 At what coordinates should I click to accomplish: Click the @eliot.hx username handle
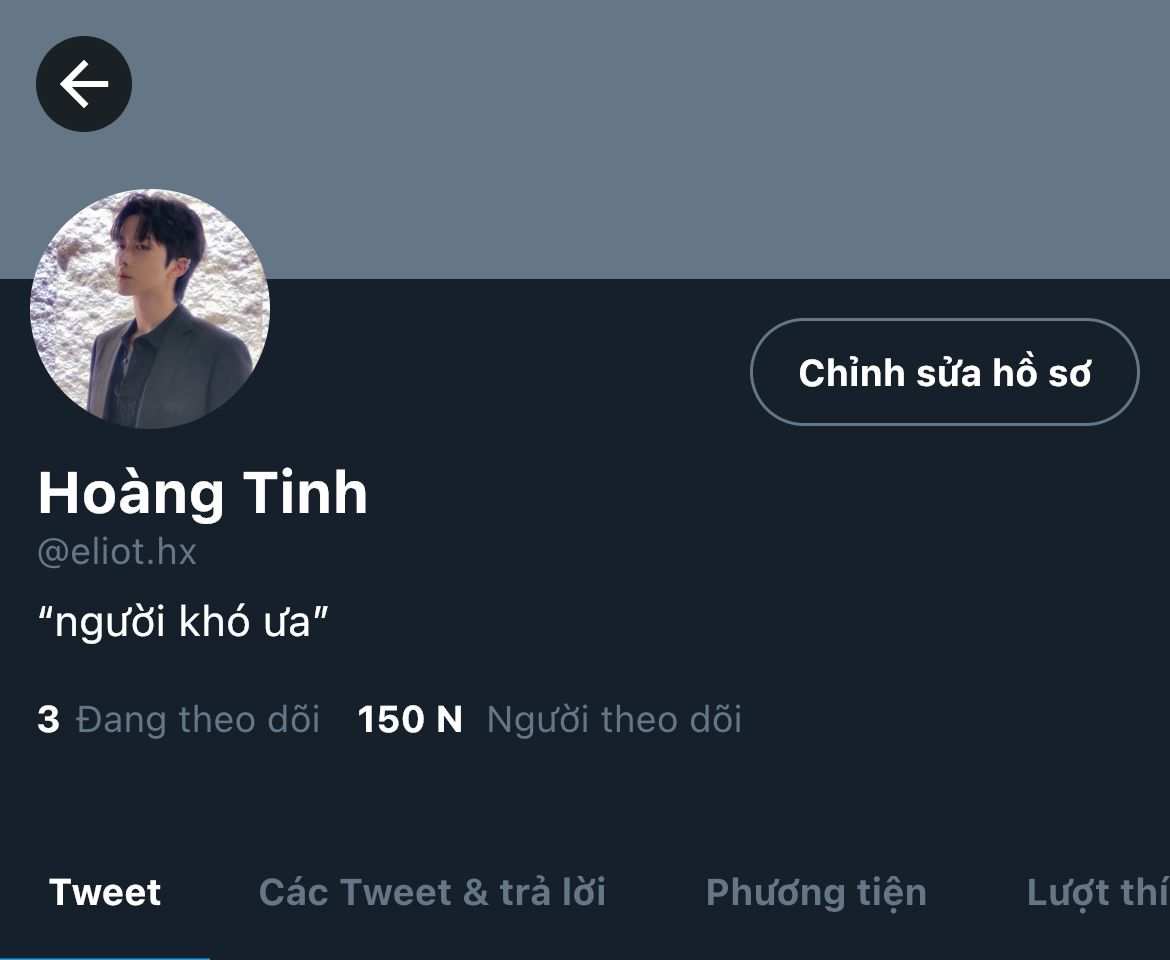coord(117,553)
